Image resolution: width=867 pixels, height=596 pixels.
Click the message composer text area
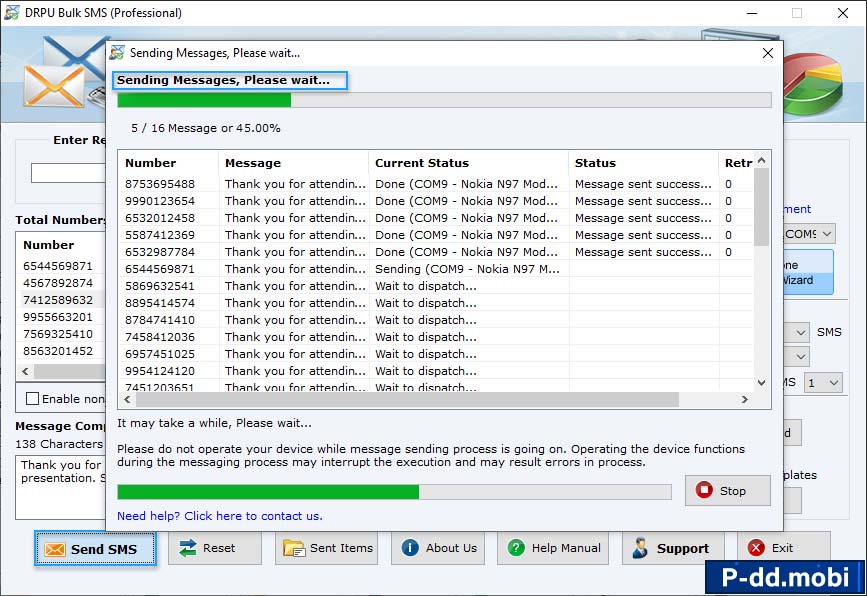click(61, 487)
